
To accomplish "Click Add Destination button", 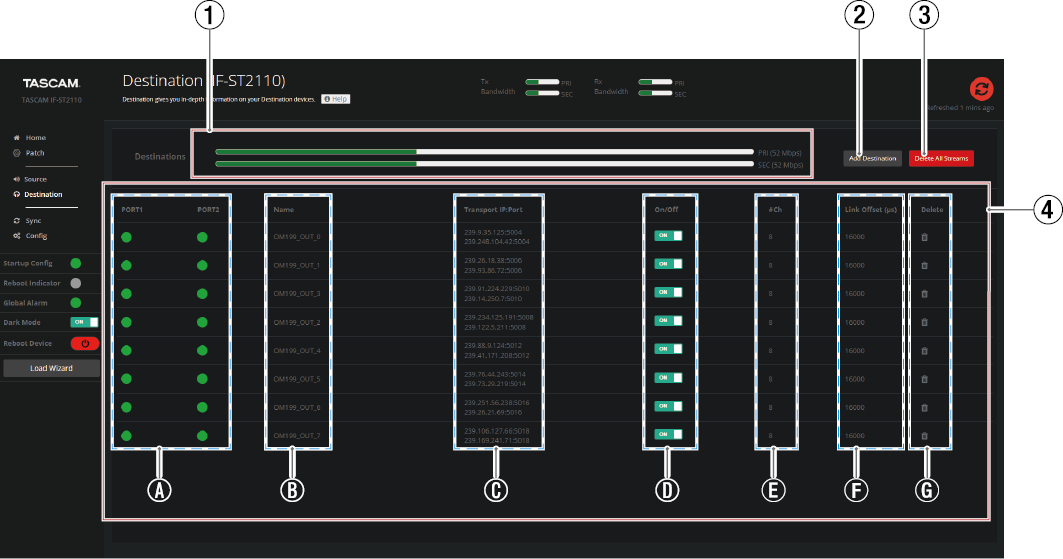I will [873, 159].
